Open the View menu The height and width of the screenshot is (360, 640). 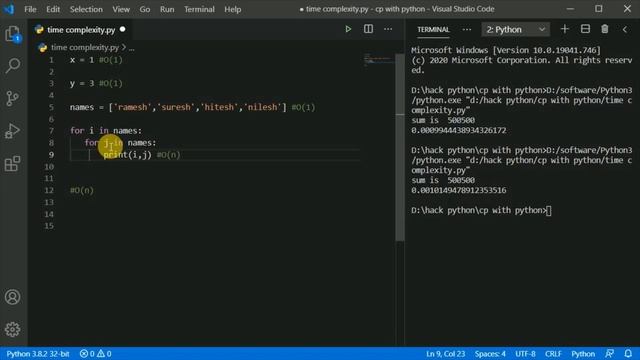(x=121, y=9)
